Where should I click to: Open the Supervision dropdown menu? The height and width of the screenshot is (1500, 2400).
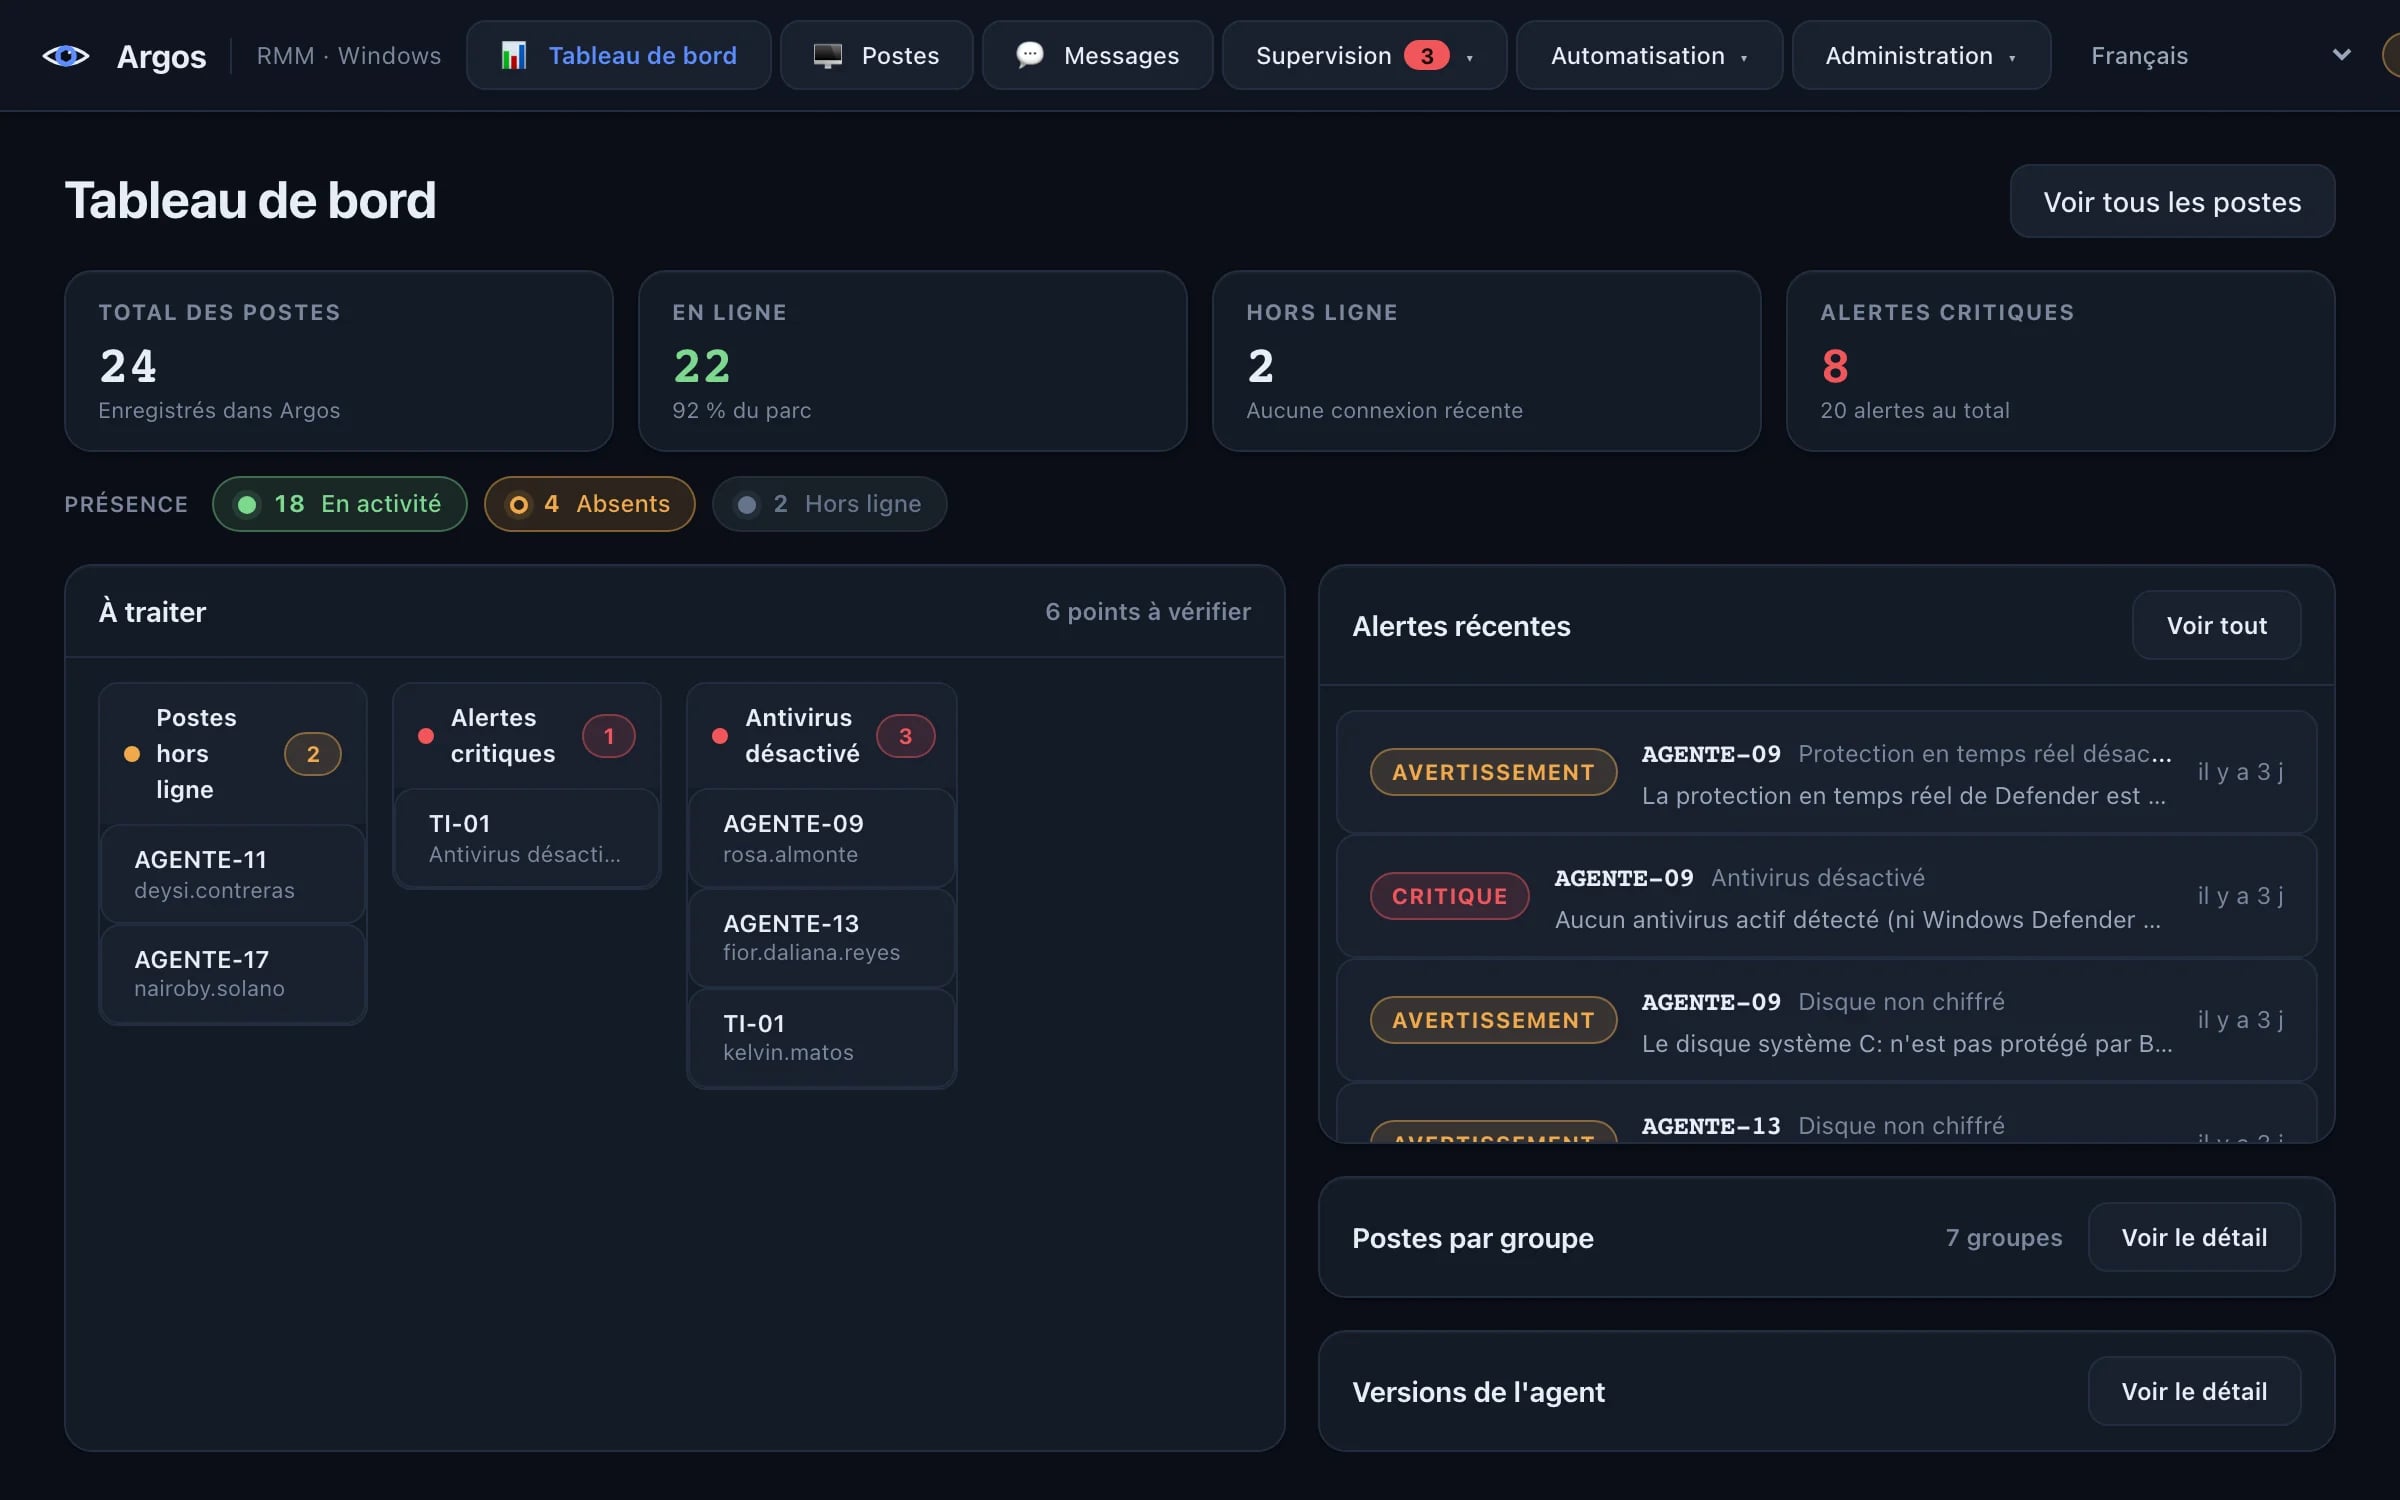1364,55
